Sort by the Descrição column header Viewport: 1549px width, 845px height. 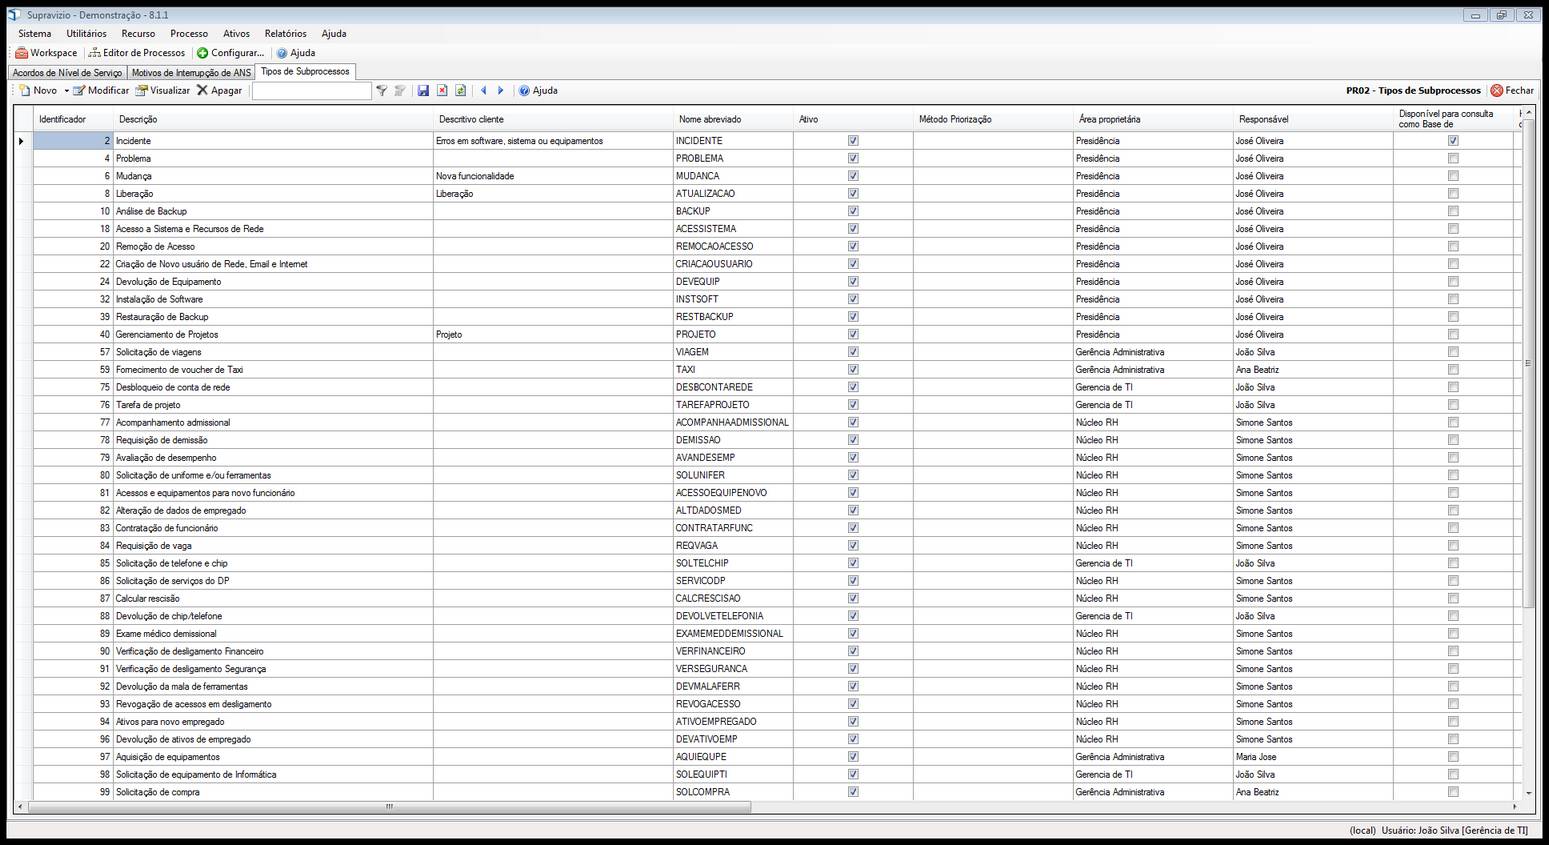[273, 119]
